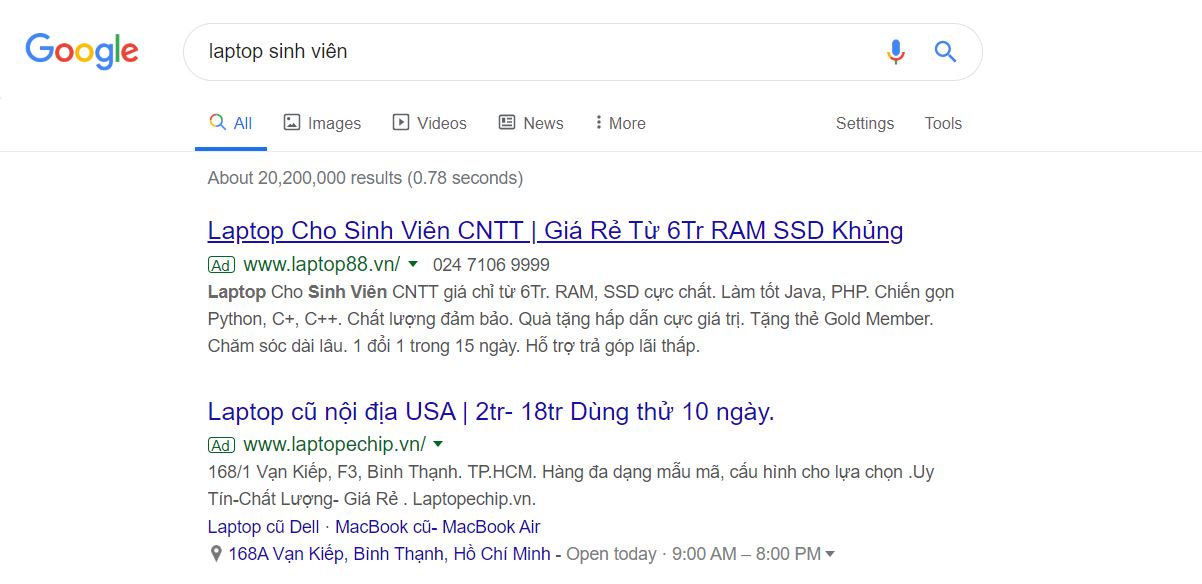Click the Videos tab play icon
Screen dimensions: 1202x584
point(401,122)
